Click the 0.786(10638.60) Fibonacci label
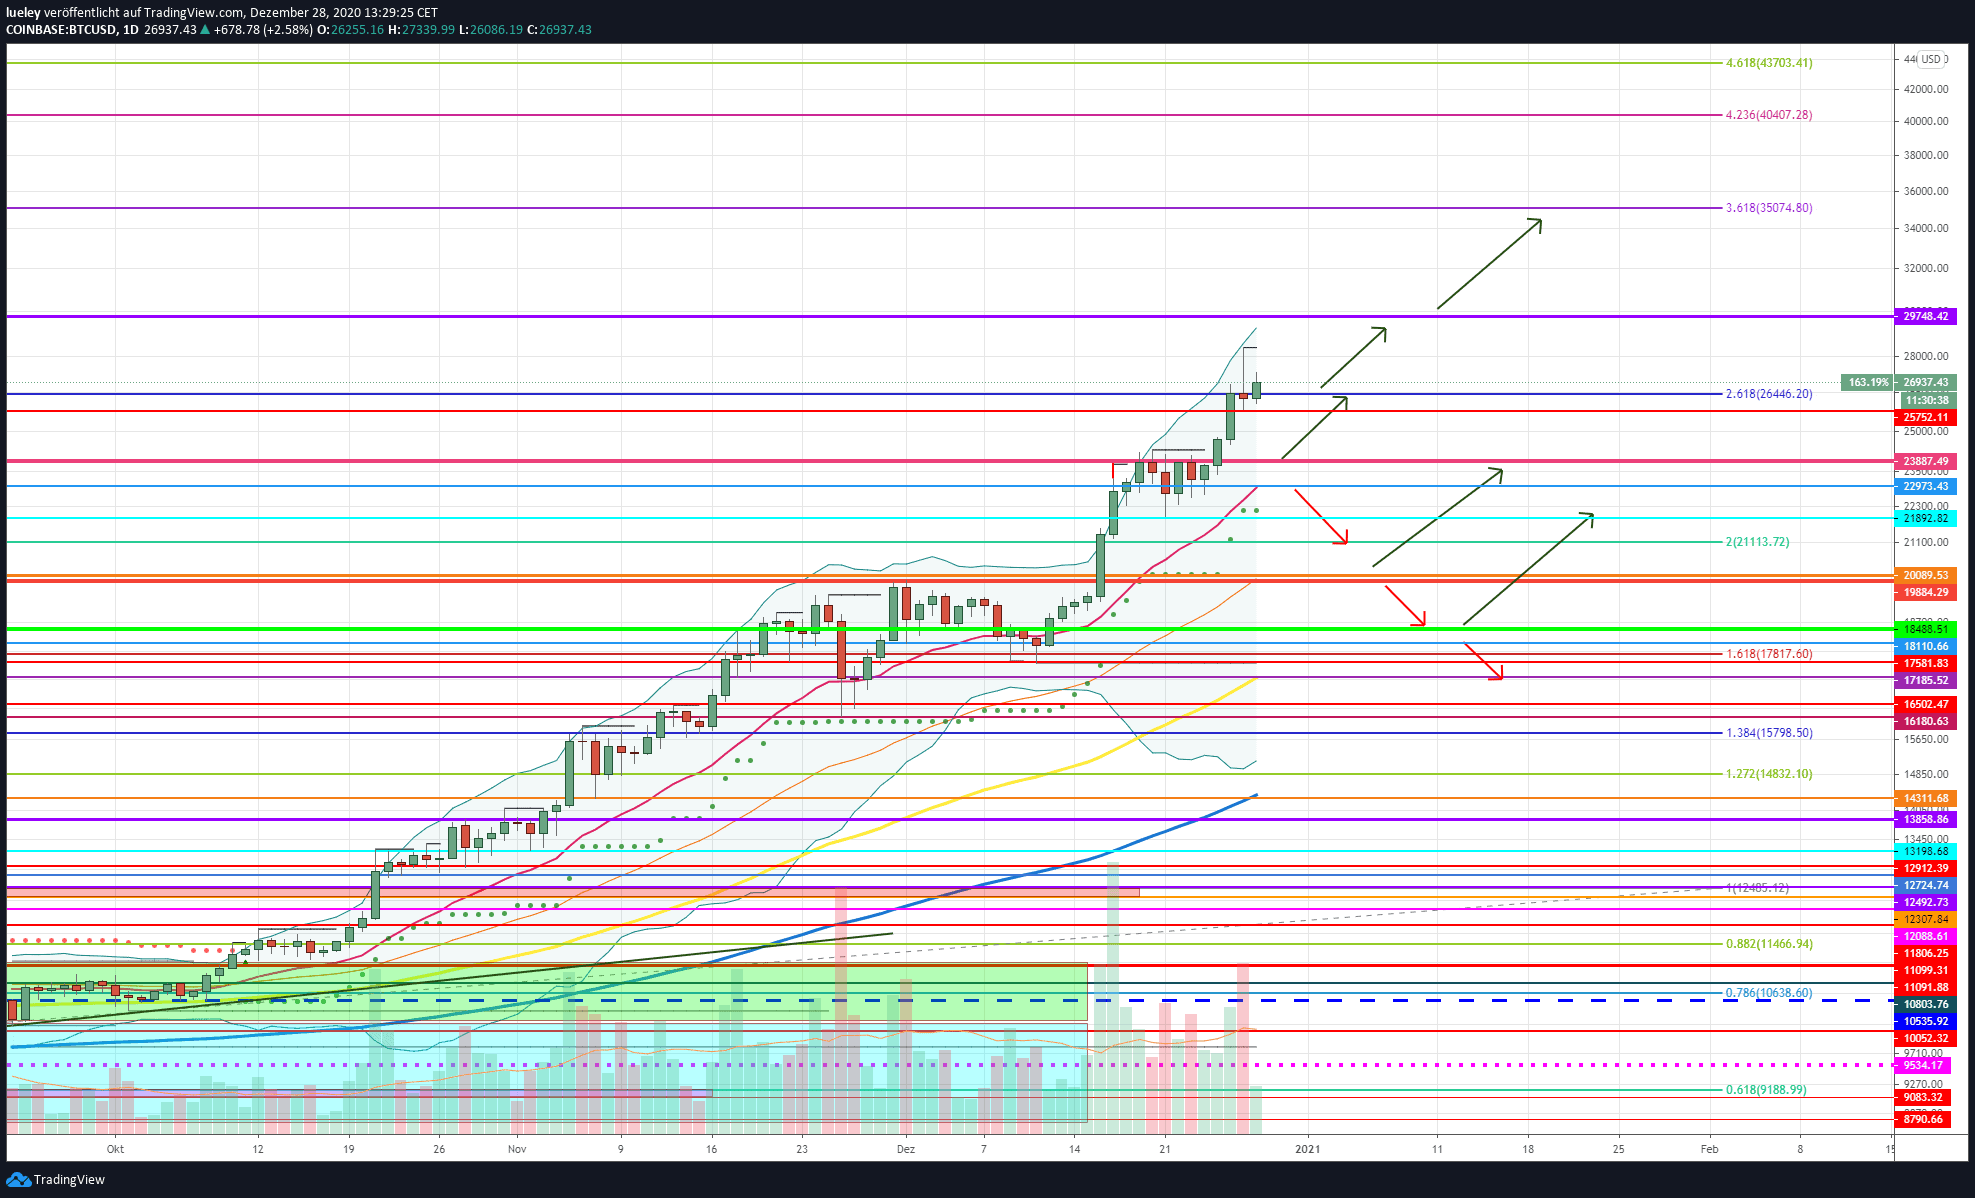The image size is (1975, 1198). 1768,993
